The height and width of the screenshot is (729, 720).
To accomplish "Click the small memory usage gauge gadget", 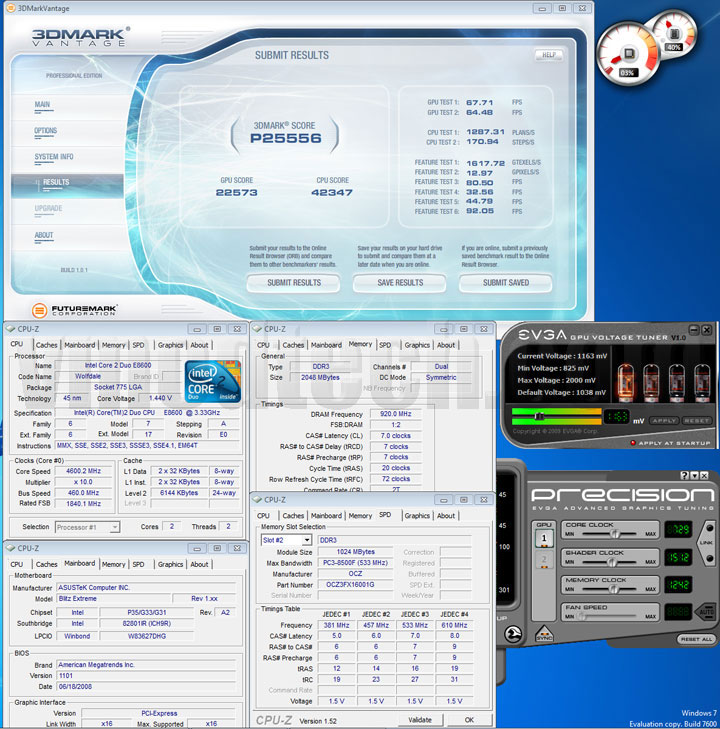I will point(674,33).
